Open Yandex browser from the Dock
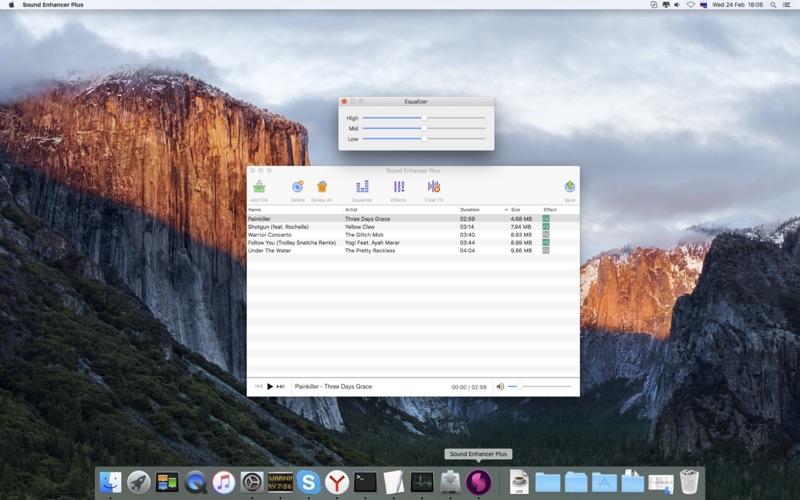The image size is (800, 500). (337, 482)
